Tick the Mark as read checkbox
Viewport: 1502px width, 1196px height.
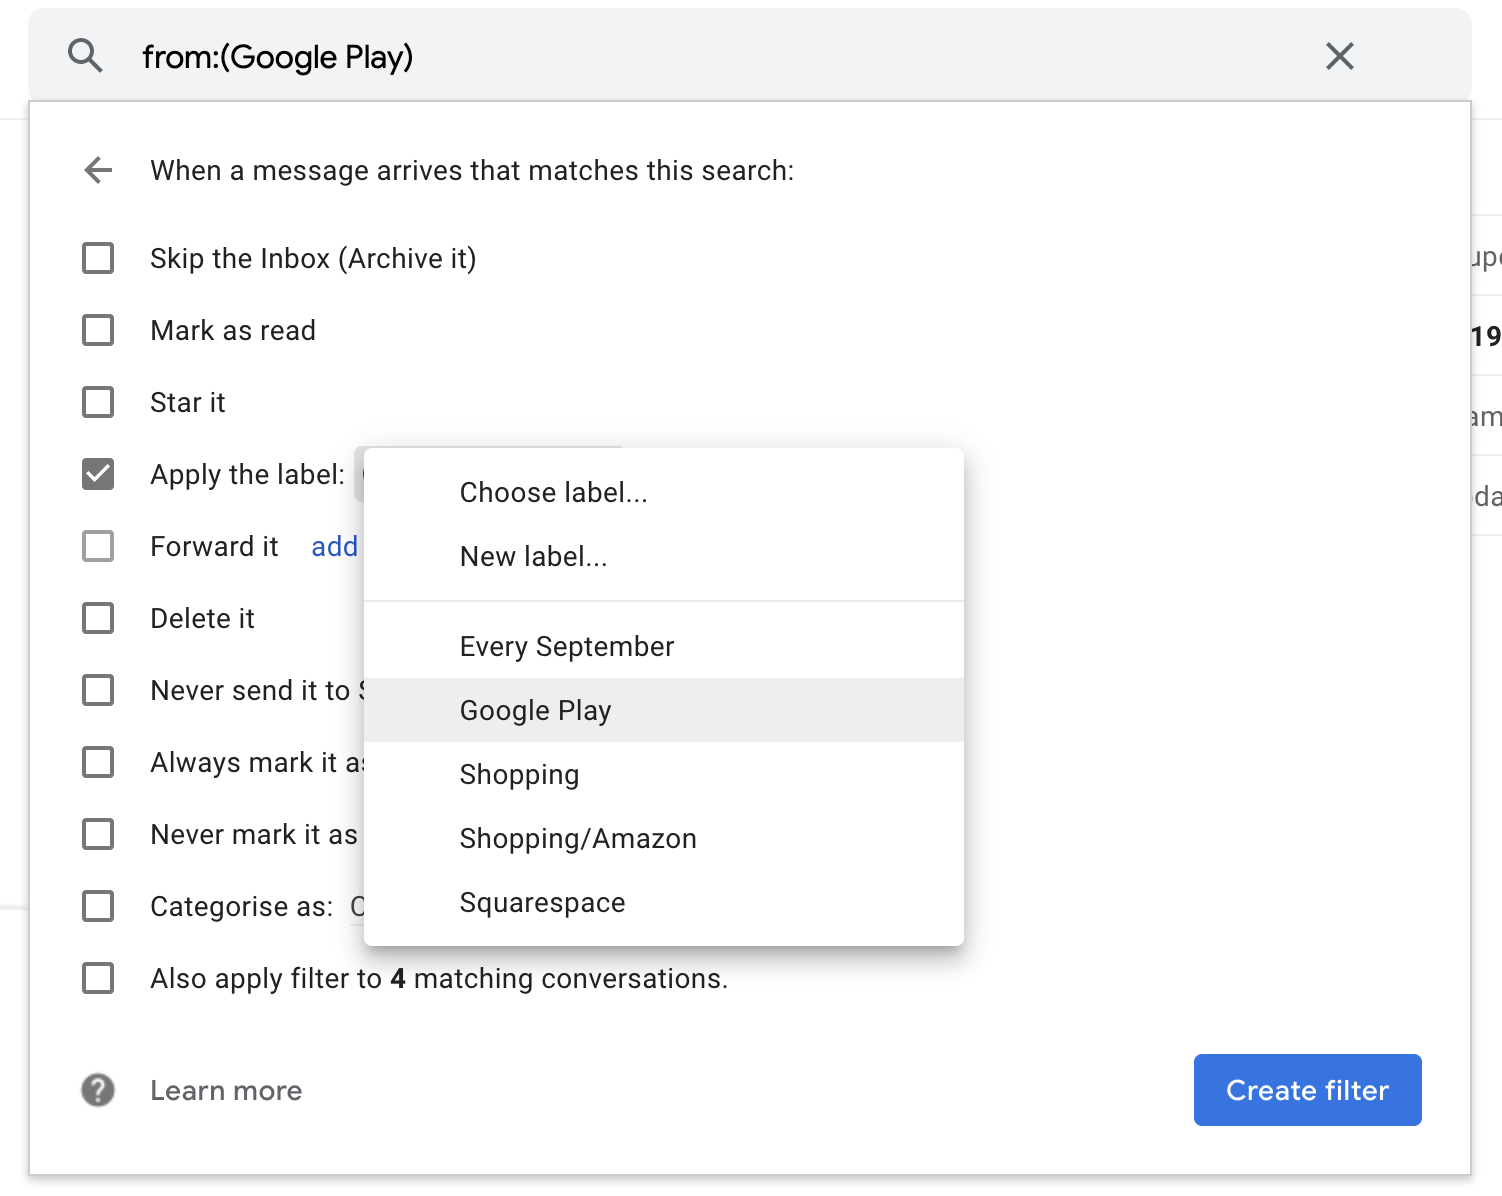(x=98, y=330)
